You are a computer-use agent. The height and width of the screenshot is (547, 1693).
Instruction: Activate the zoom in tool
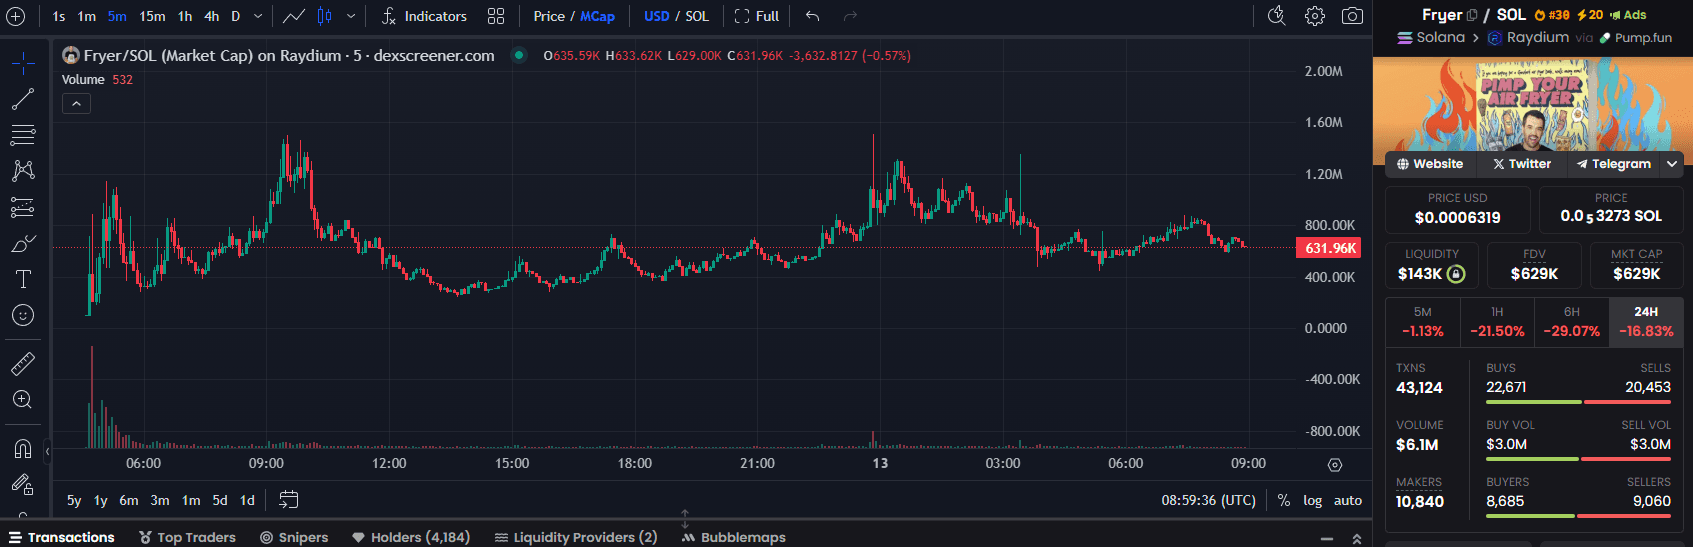pos(23,400)
